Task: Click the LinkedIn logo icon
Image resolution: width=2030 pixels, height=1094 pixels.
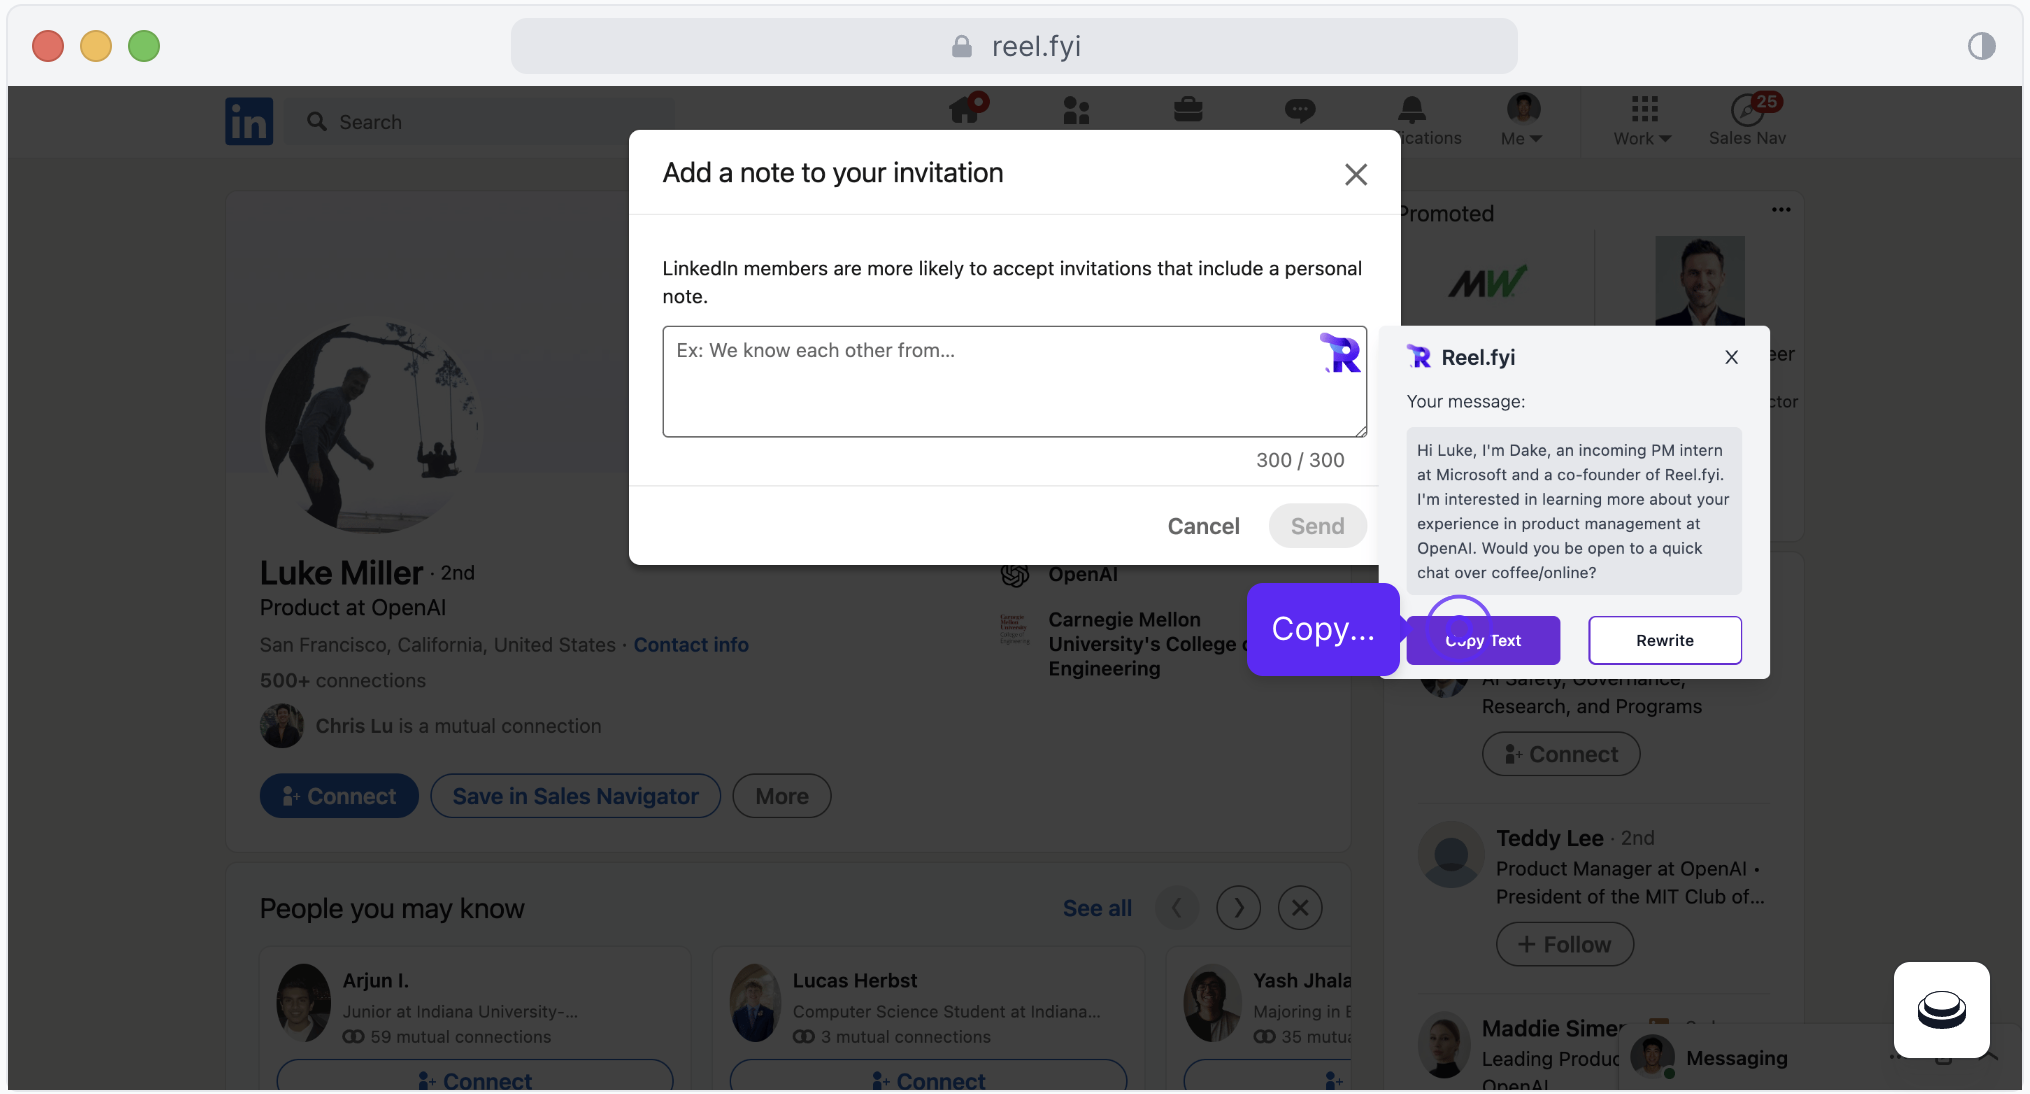Action: 249,121
